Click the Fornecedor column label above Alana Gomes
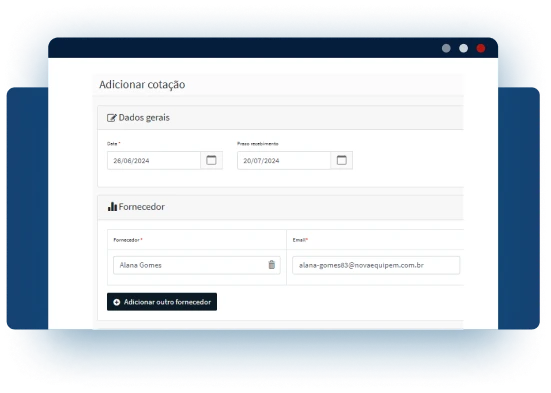The height and width of the screenshot is (393, 551). 128,240
